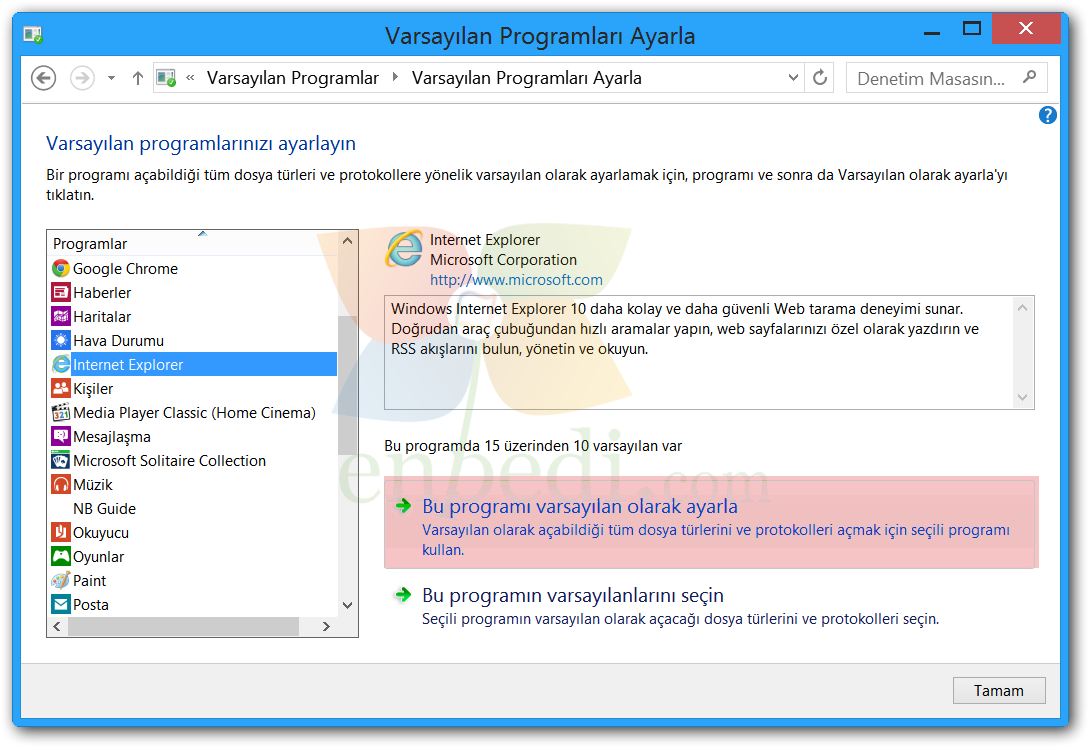The width and height of the screenshot is (1089, 747).
Task: Click the window system icon in title bar
Action: (x=33, y=35)
